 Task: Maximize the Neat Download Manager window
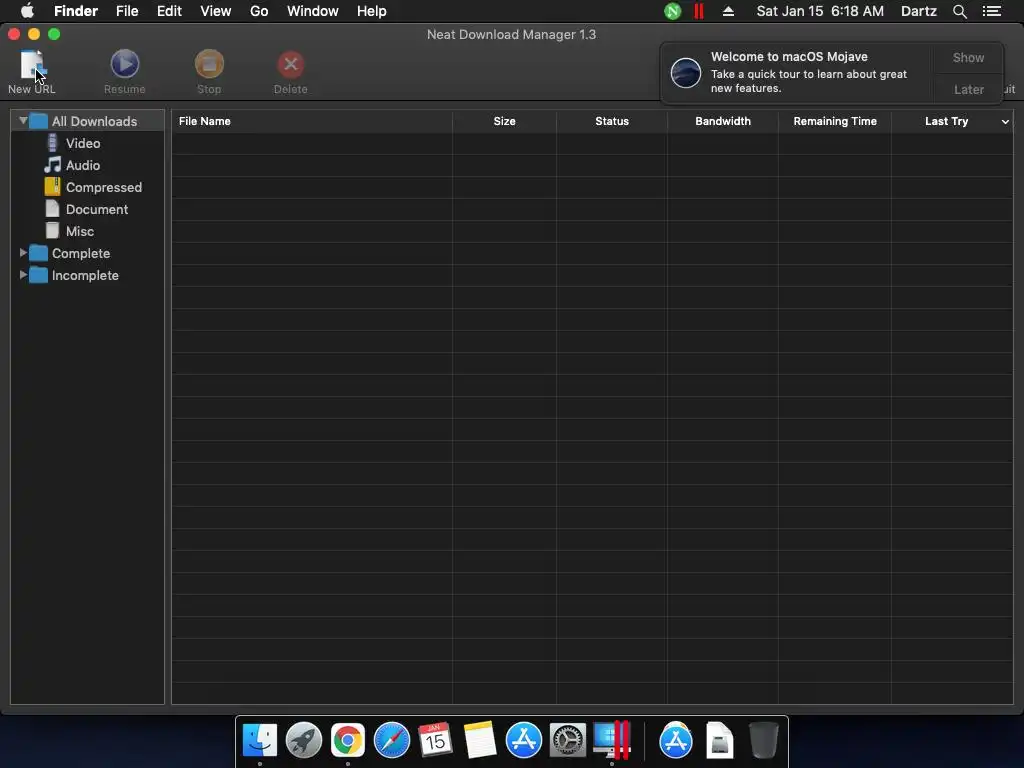(54, 34)
